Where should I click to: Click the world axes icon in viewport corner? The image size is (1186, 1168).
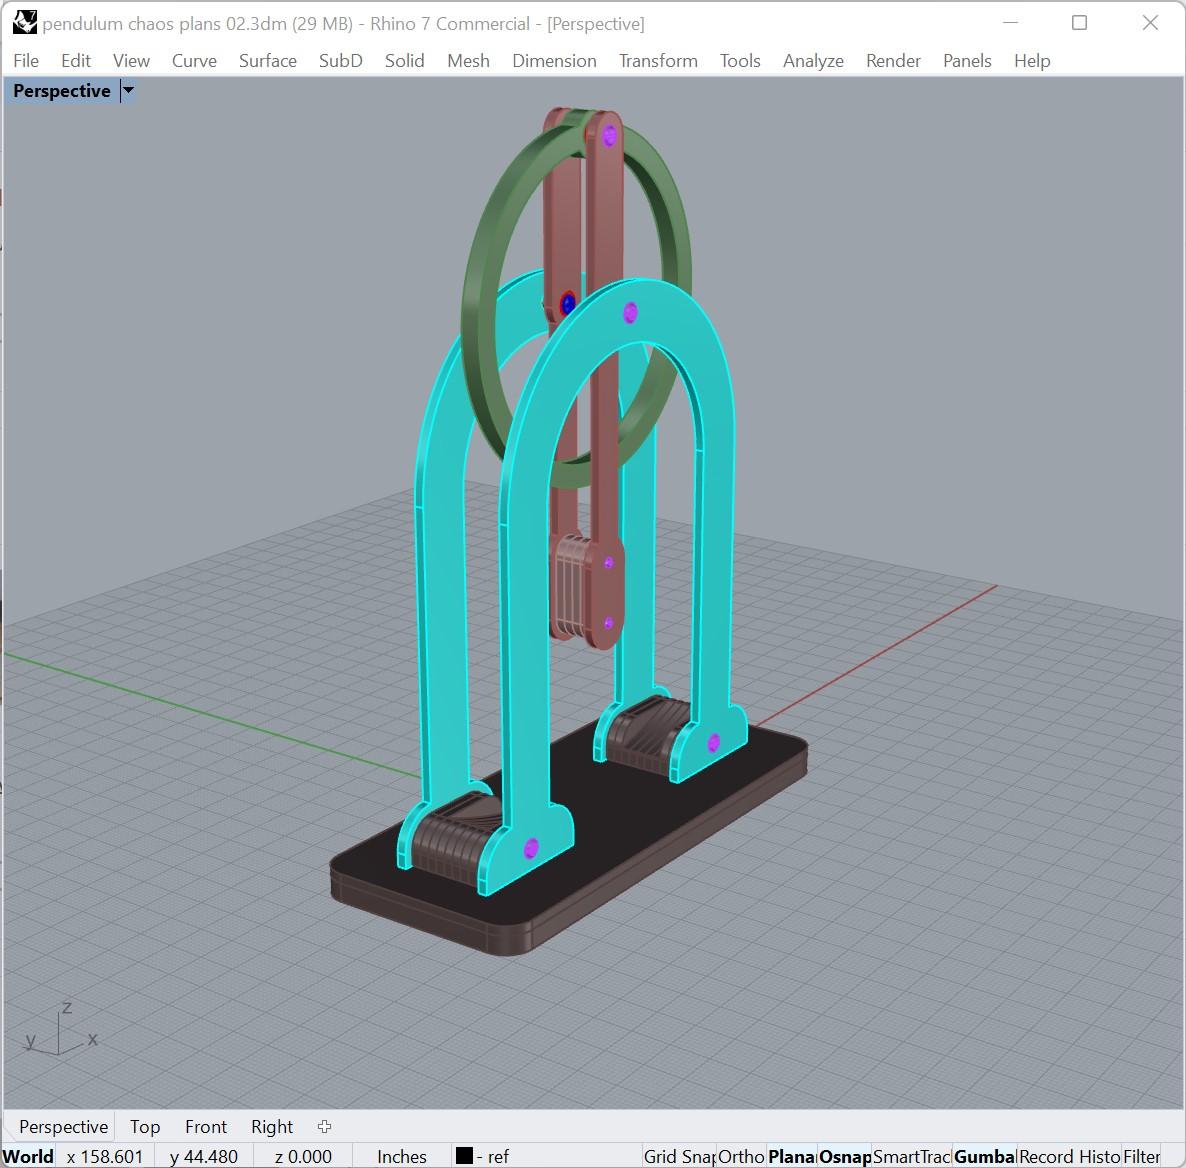[59, 1030]
